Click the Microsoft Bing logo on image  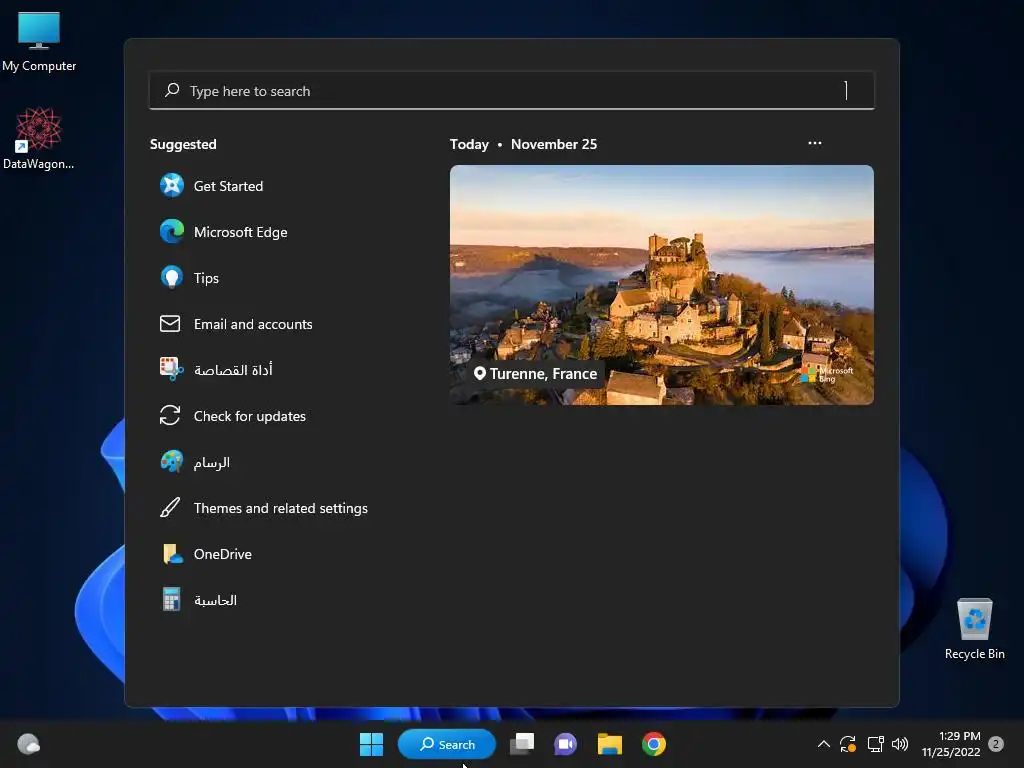pos(827,374)
